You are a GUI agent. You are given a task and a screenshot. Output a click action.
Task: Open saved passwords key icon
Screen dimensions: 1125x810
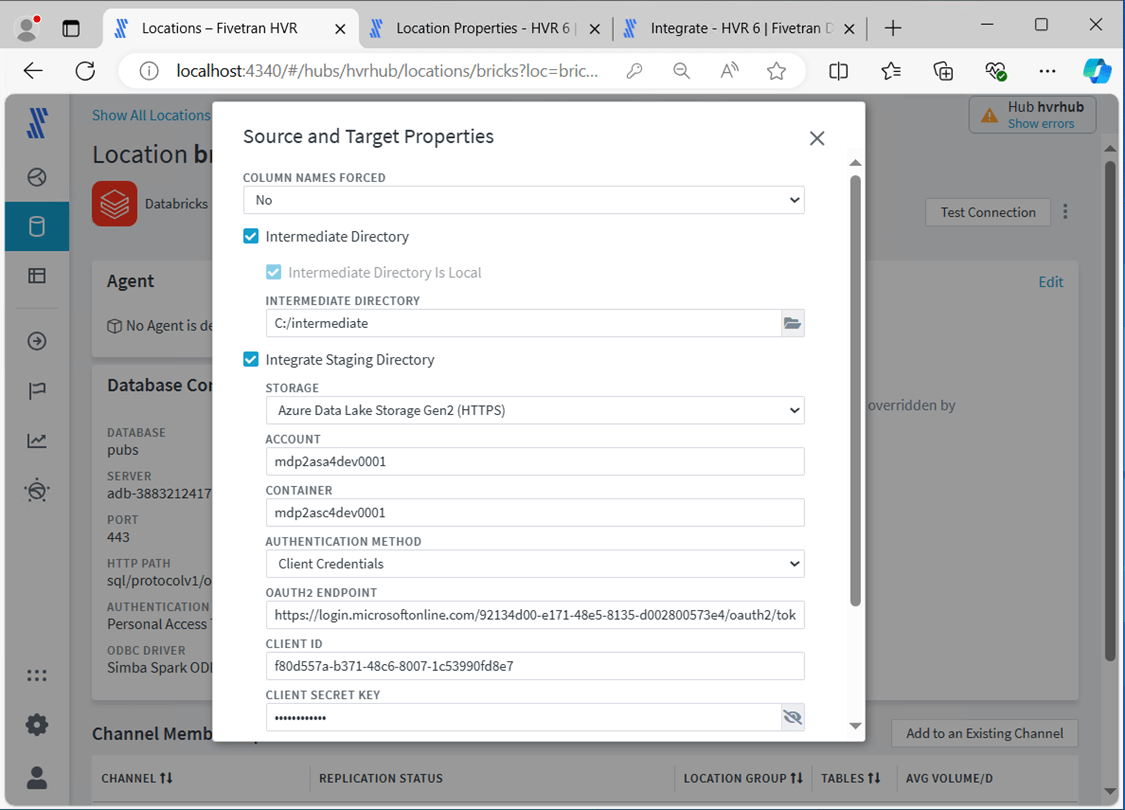click(x=634, y=71)
